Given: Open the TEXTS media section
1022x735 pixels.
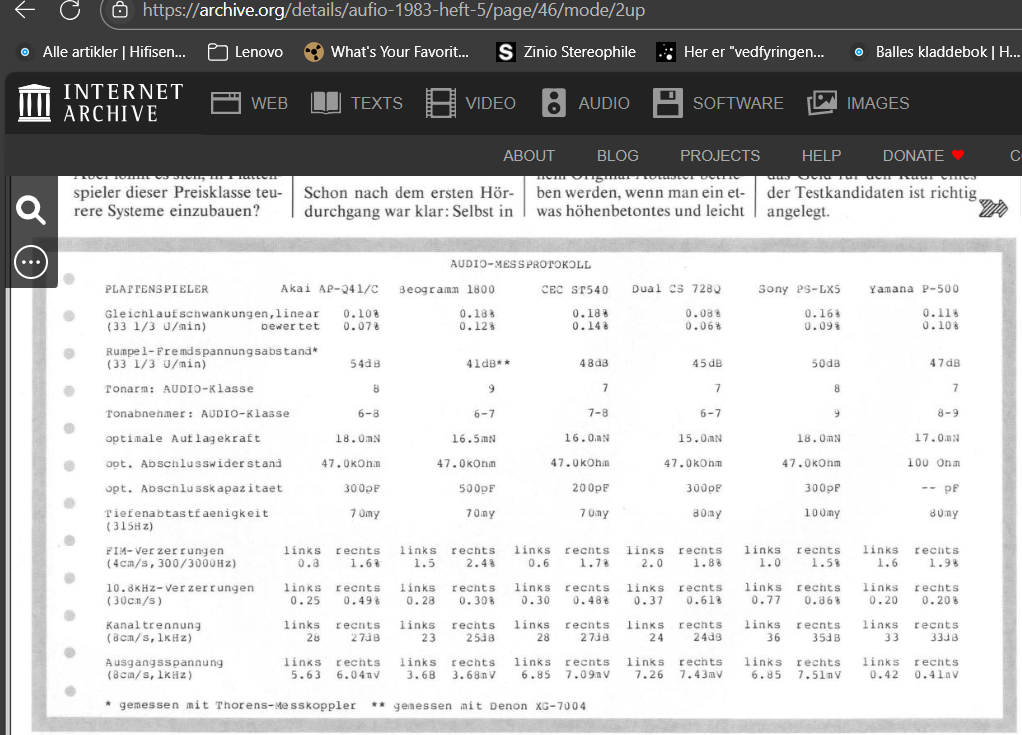Looking at the screenshot, I should tap(357, 103).
